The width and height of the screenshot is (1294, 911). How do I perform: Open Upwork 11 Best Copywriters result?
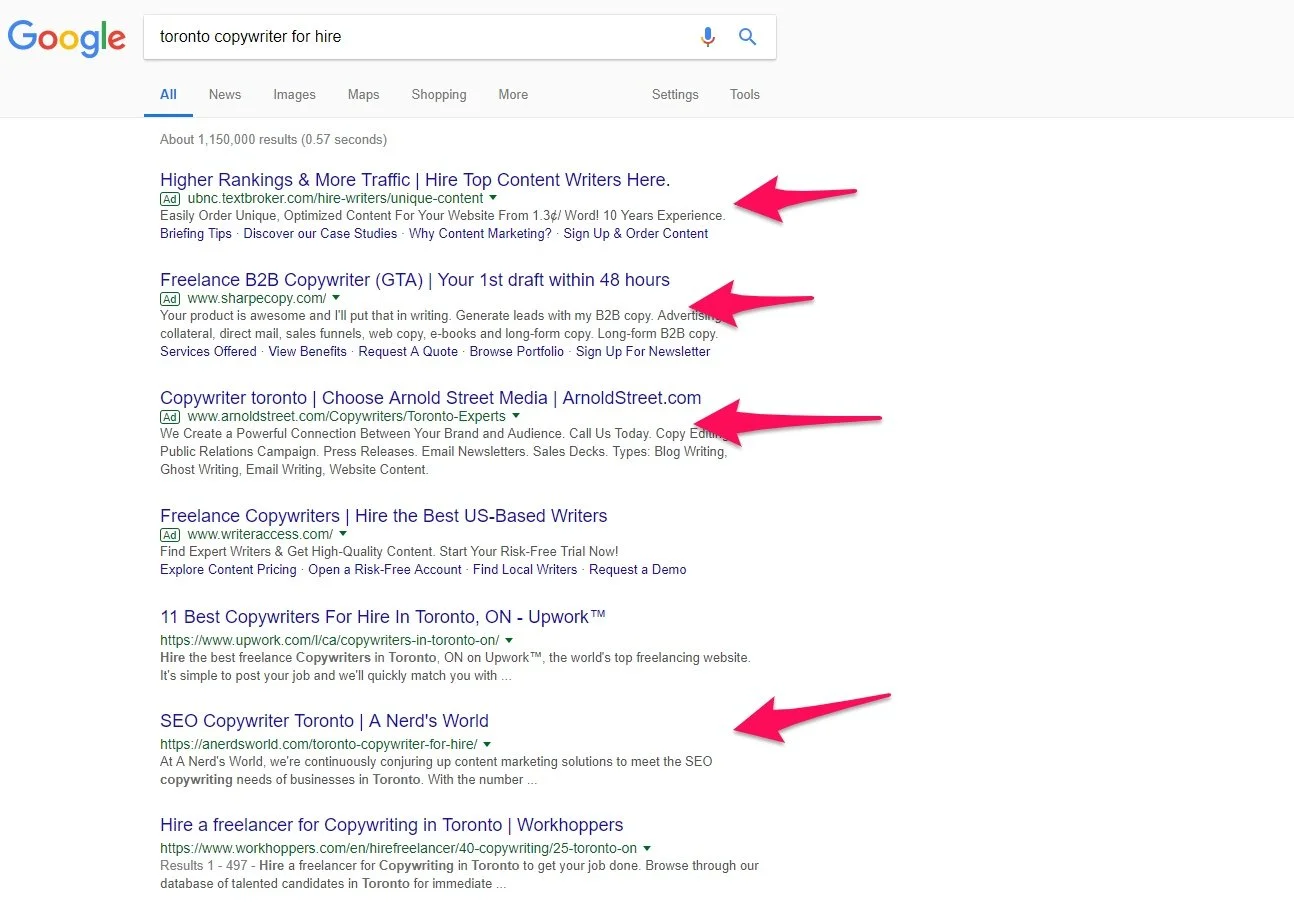click(383, 617)
